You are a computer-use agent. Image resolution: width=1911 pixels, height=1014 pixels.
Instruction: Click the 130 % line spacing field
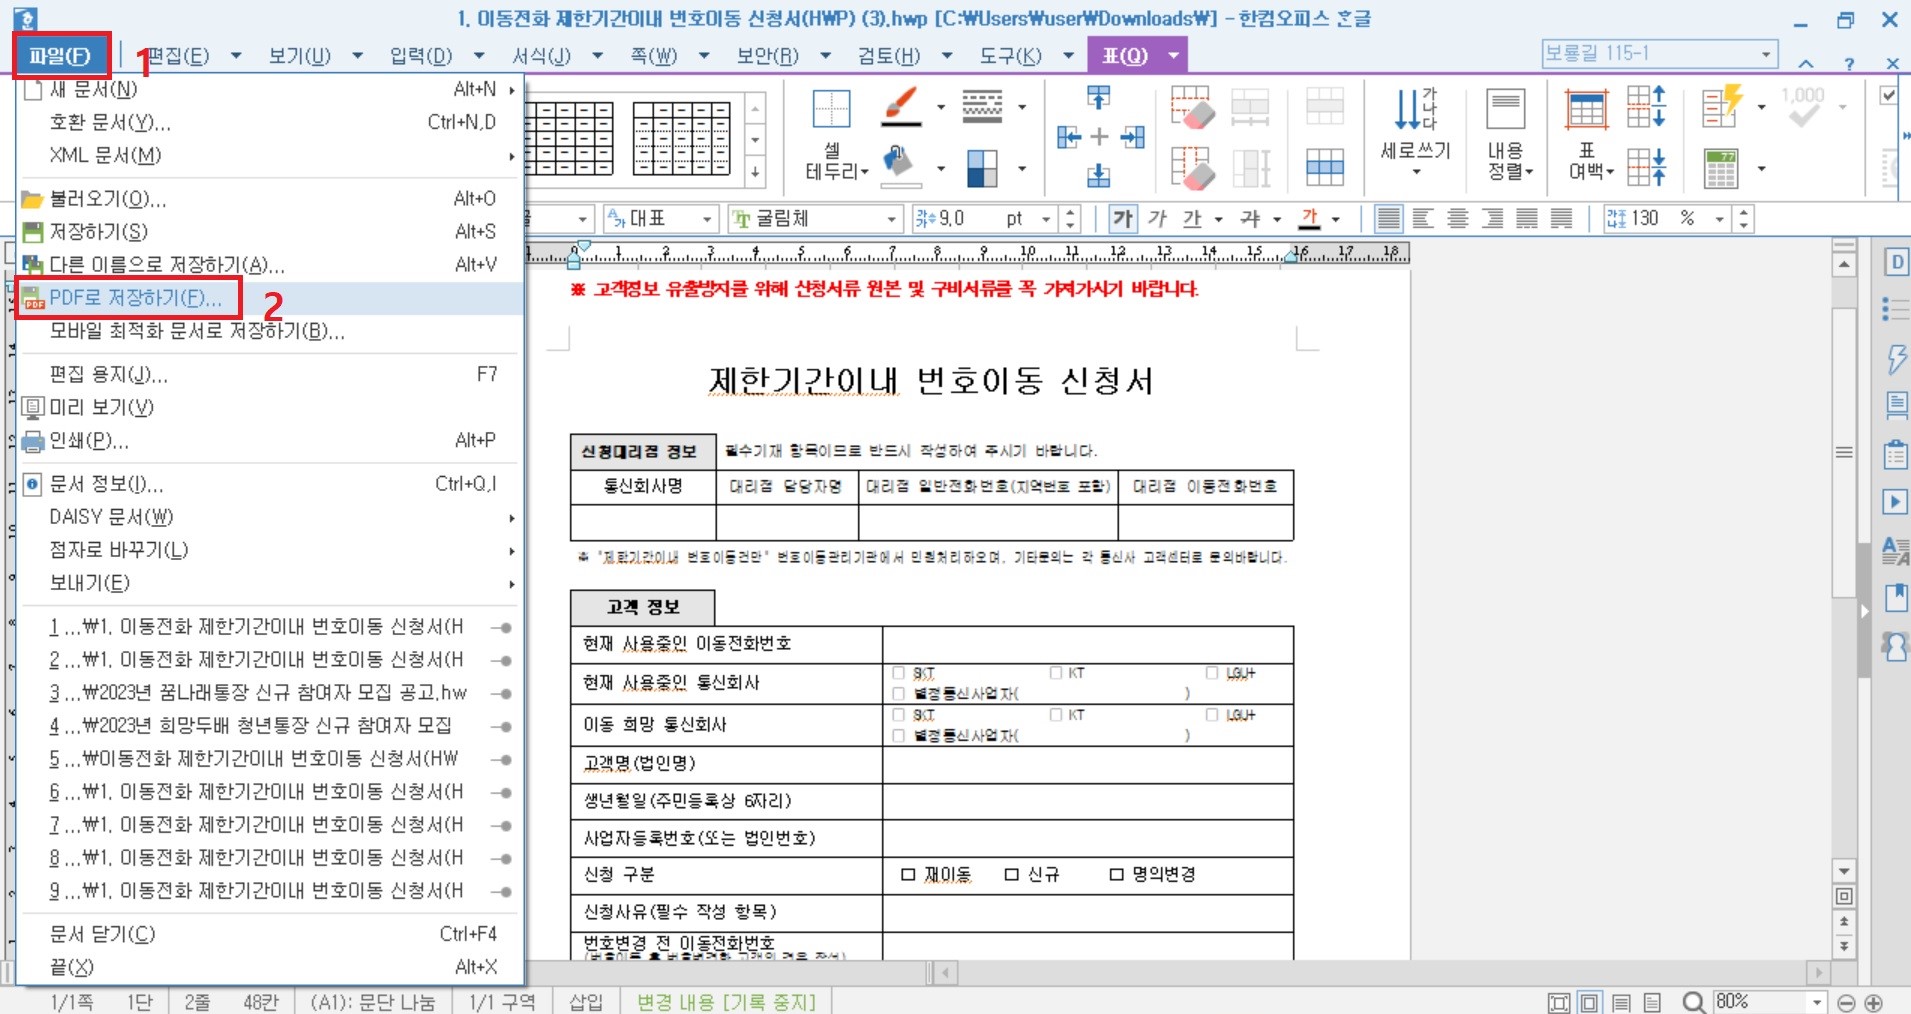click(1658, 219)
